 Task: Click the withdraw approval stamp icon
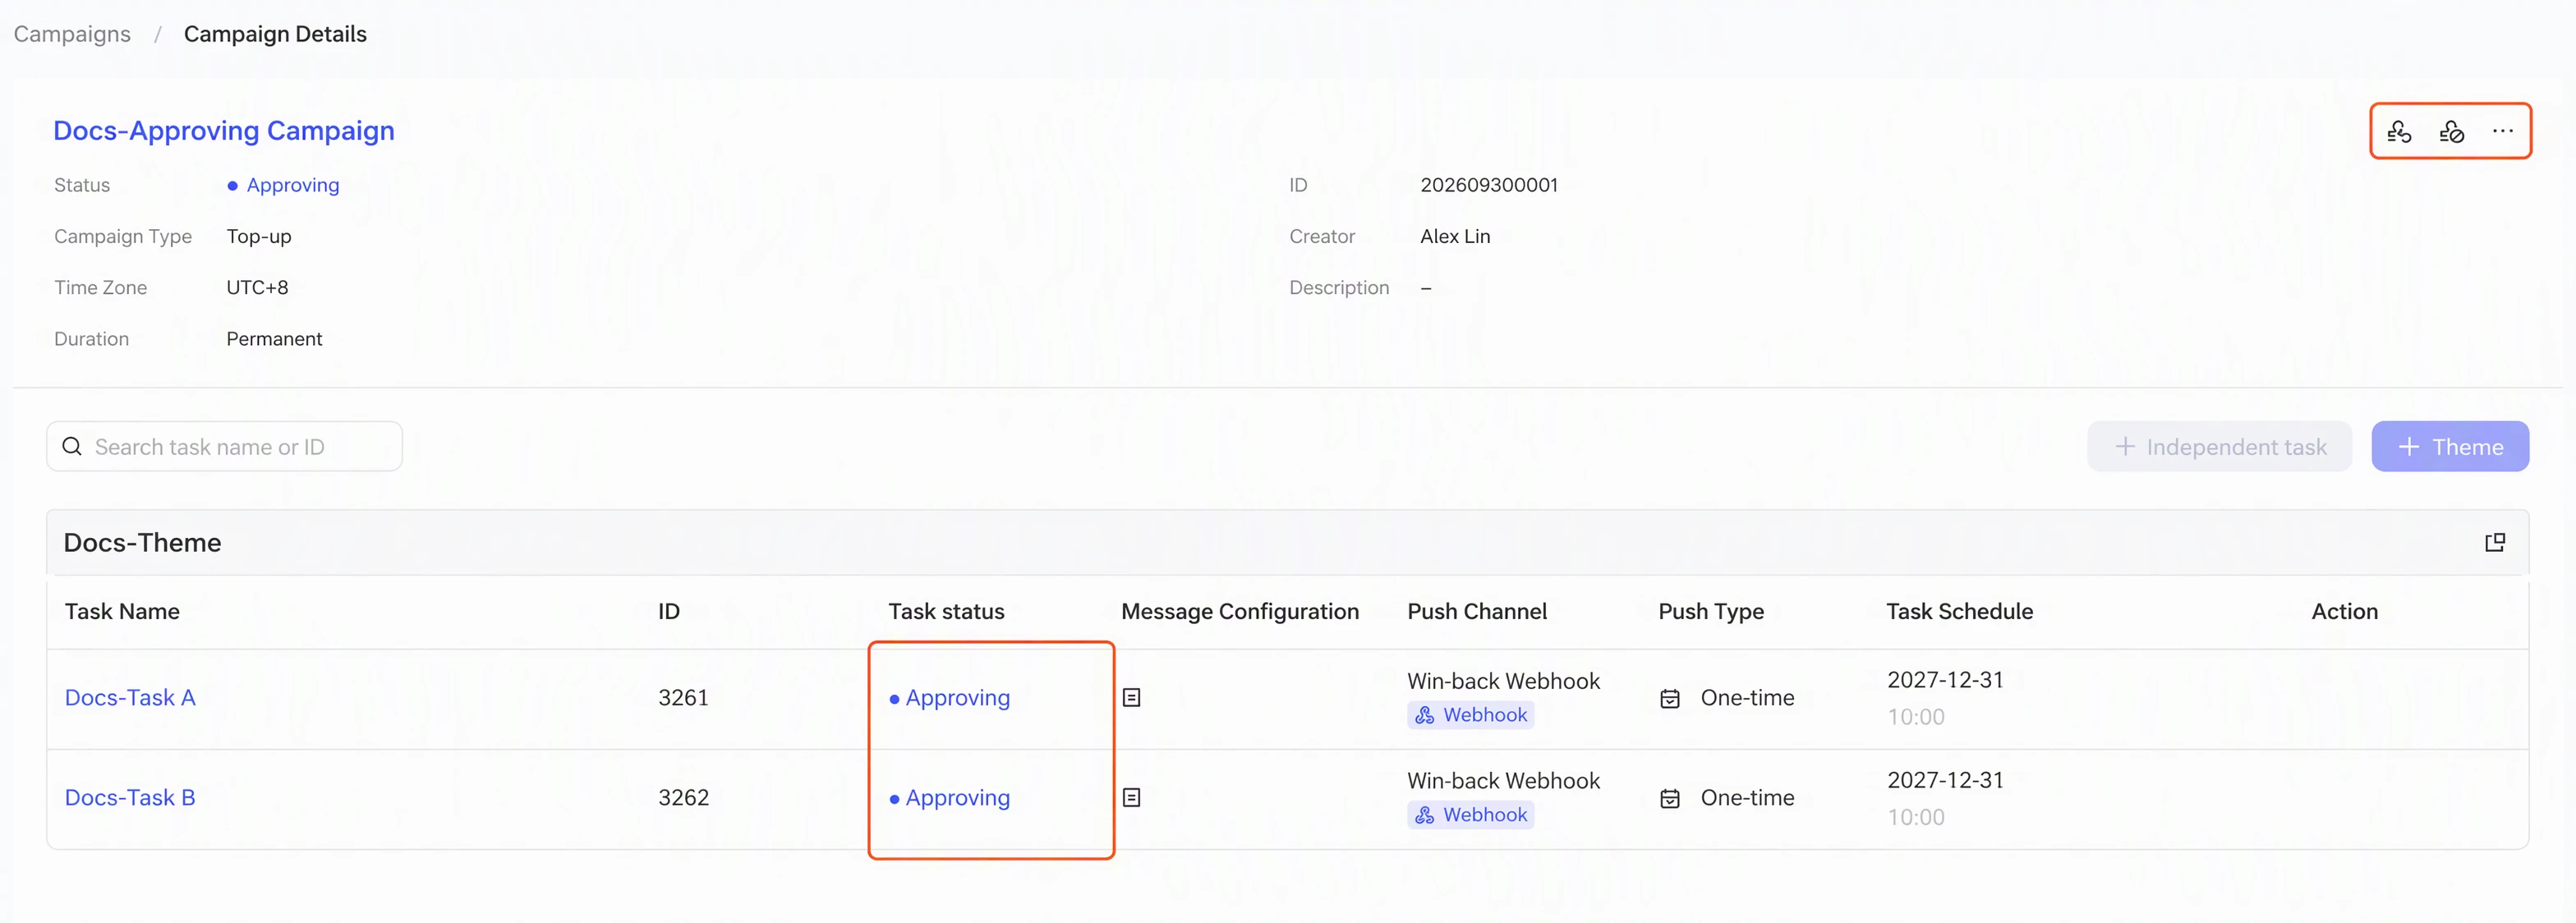click(x=2399, y=131)
